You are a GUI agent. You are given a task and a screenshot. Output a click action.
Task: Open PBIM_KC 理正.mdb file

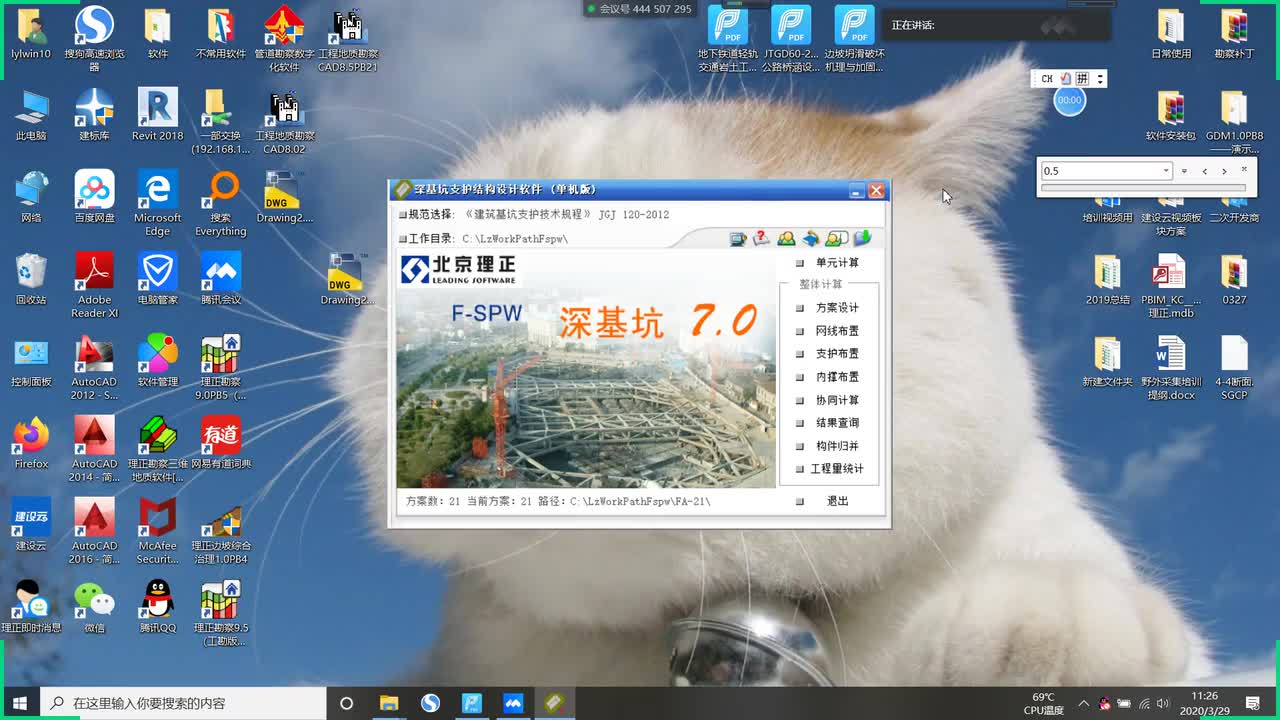point(1171,286)
